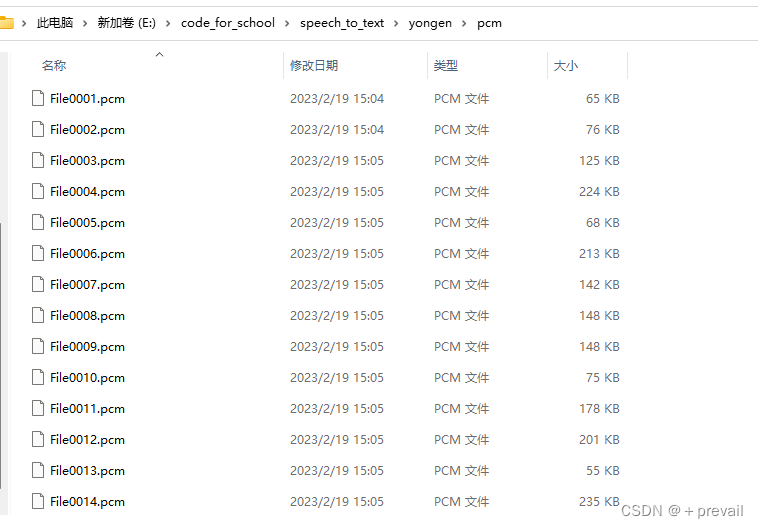The height and width of the screenshot is (528, 758).
Task: Click File0014.pcm file icon
Action: [x=38, y=501]
